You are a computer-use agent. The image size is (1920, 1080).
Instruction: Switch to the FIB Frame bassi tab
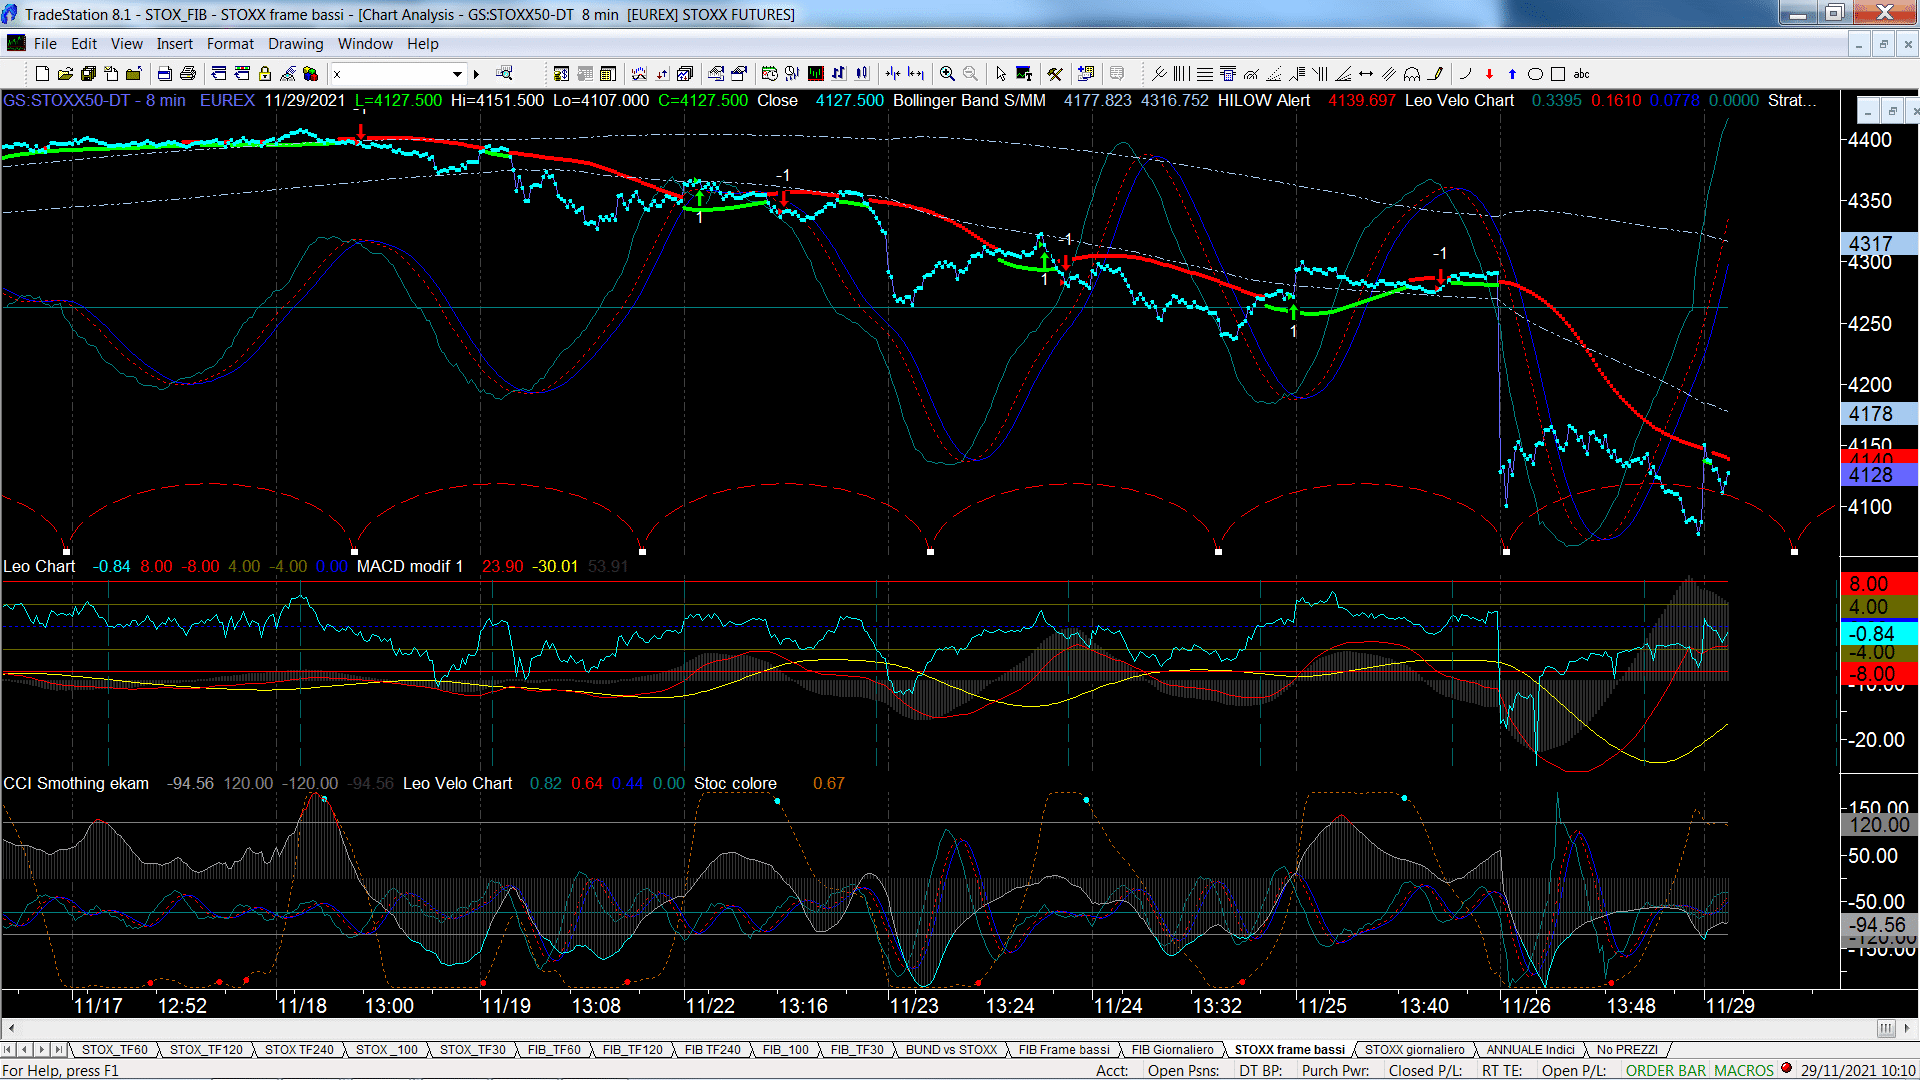(x=1064, y=1050)
